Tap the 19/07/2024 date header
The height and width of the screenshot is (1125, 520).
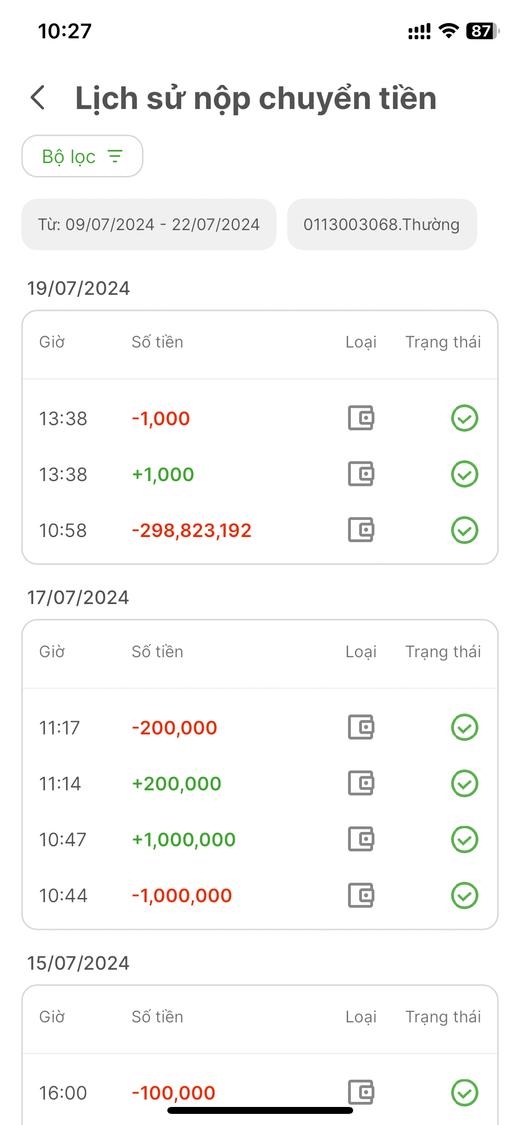click(x=79, y=288)
